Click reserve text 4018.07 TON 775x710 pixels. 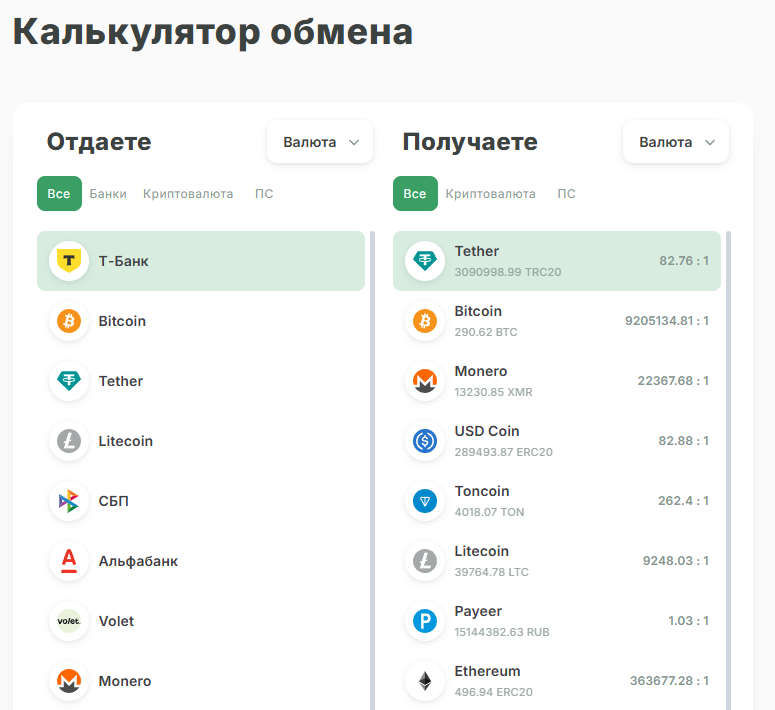click(489, 512)
